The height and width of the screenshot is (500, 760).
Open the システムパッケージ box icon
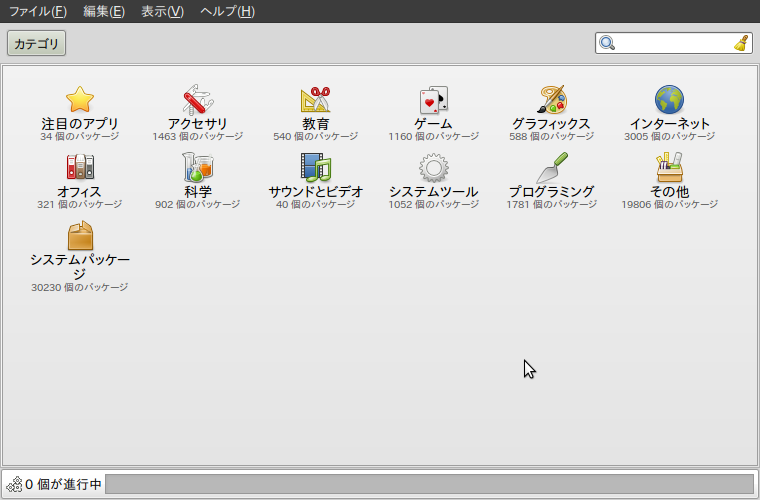click(x=80, y=235)
